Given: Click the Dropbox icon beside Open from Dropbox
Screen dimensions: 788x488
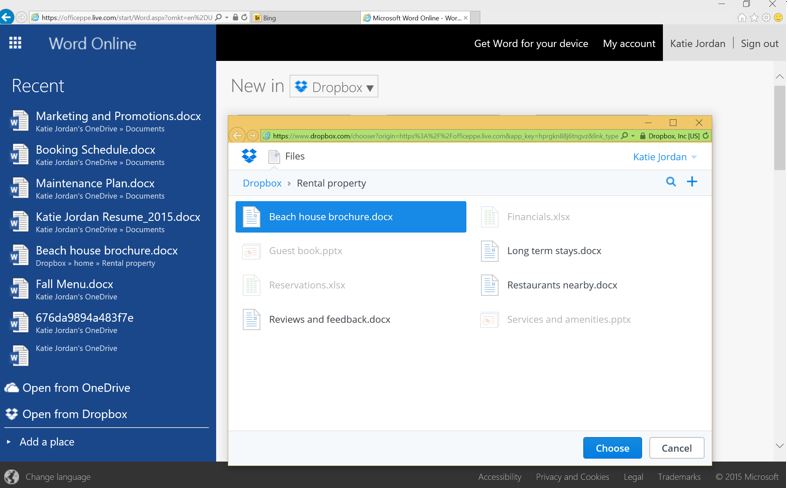Looking at the screenshot, I should pos(12,414).
